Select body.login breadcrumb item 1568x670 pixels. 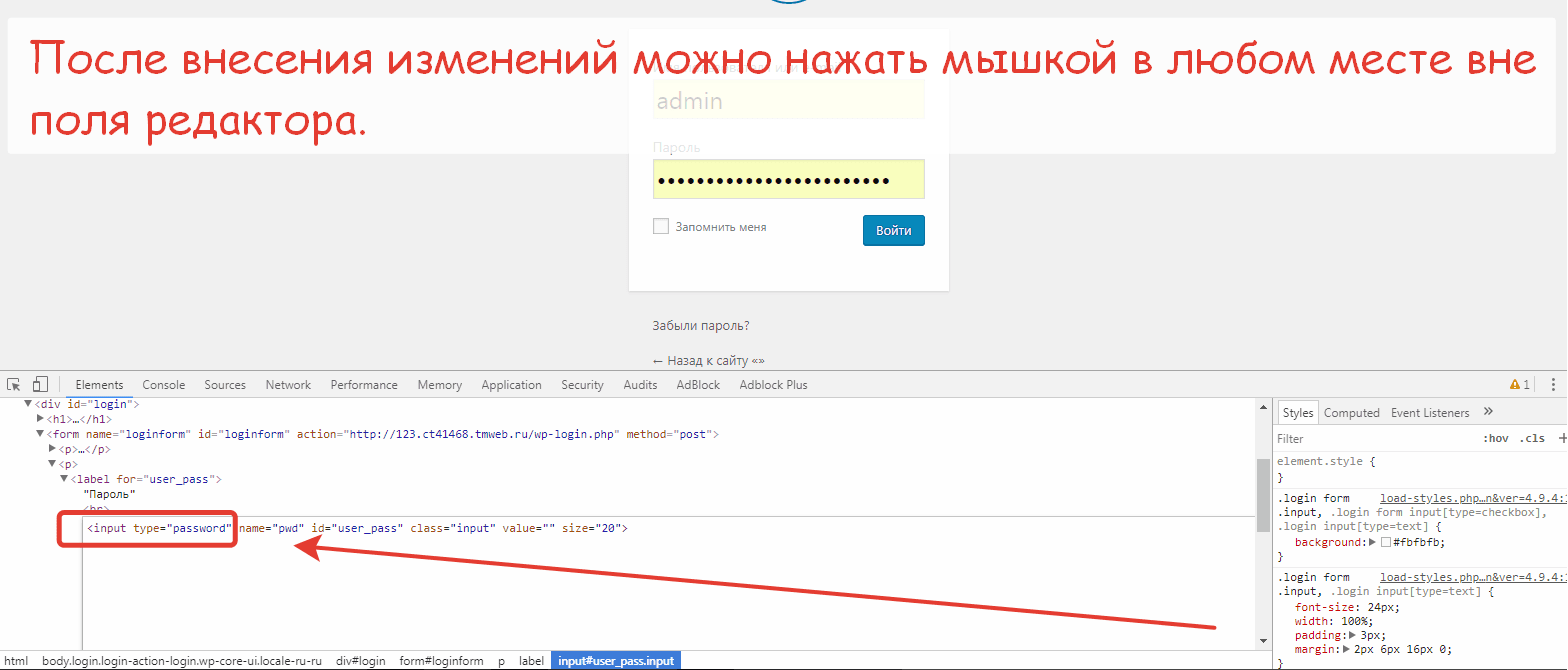tap(182, 661)
